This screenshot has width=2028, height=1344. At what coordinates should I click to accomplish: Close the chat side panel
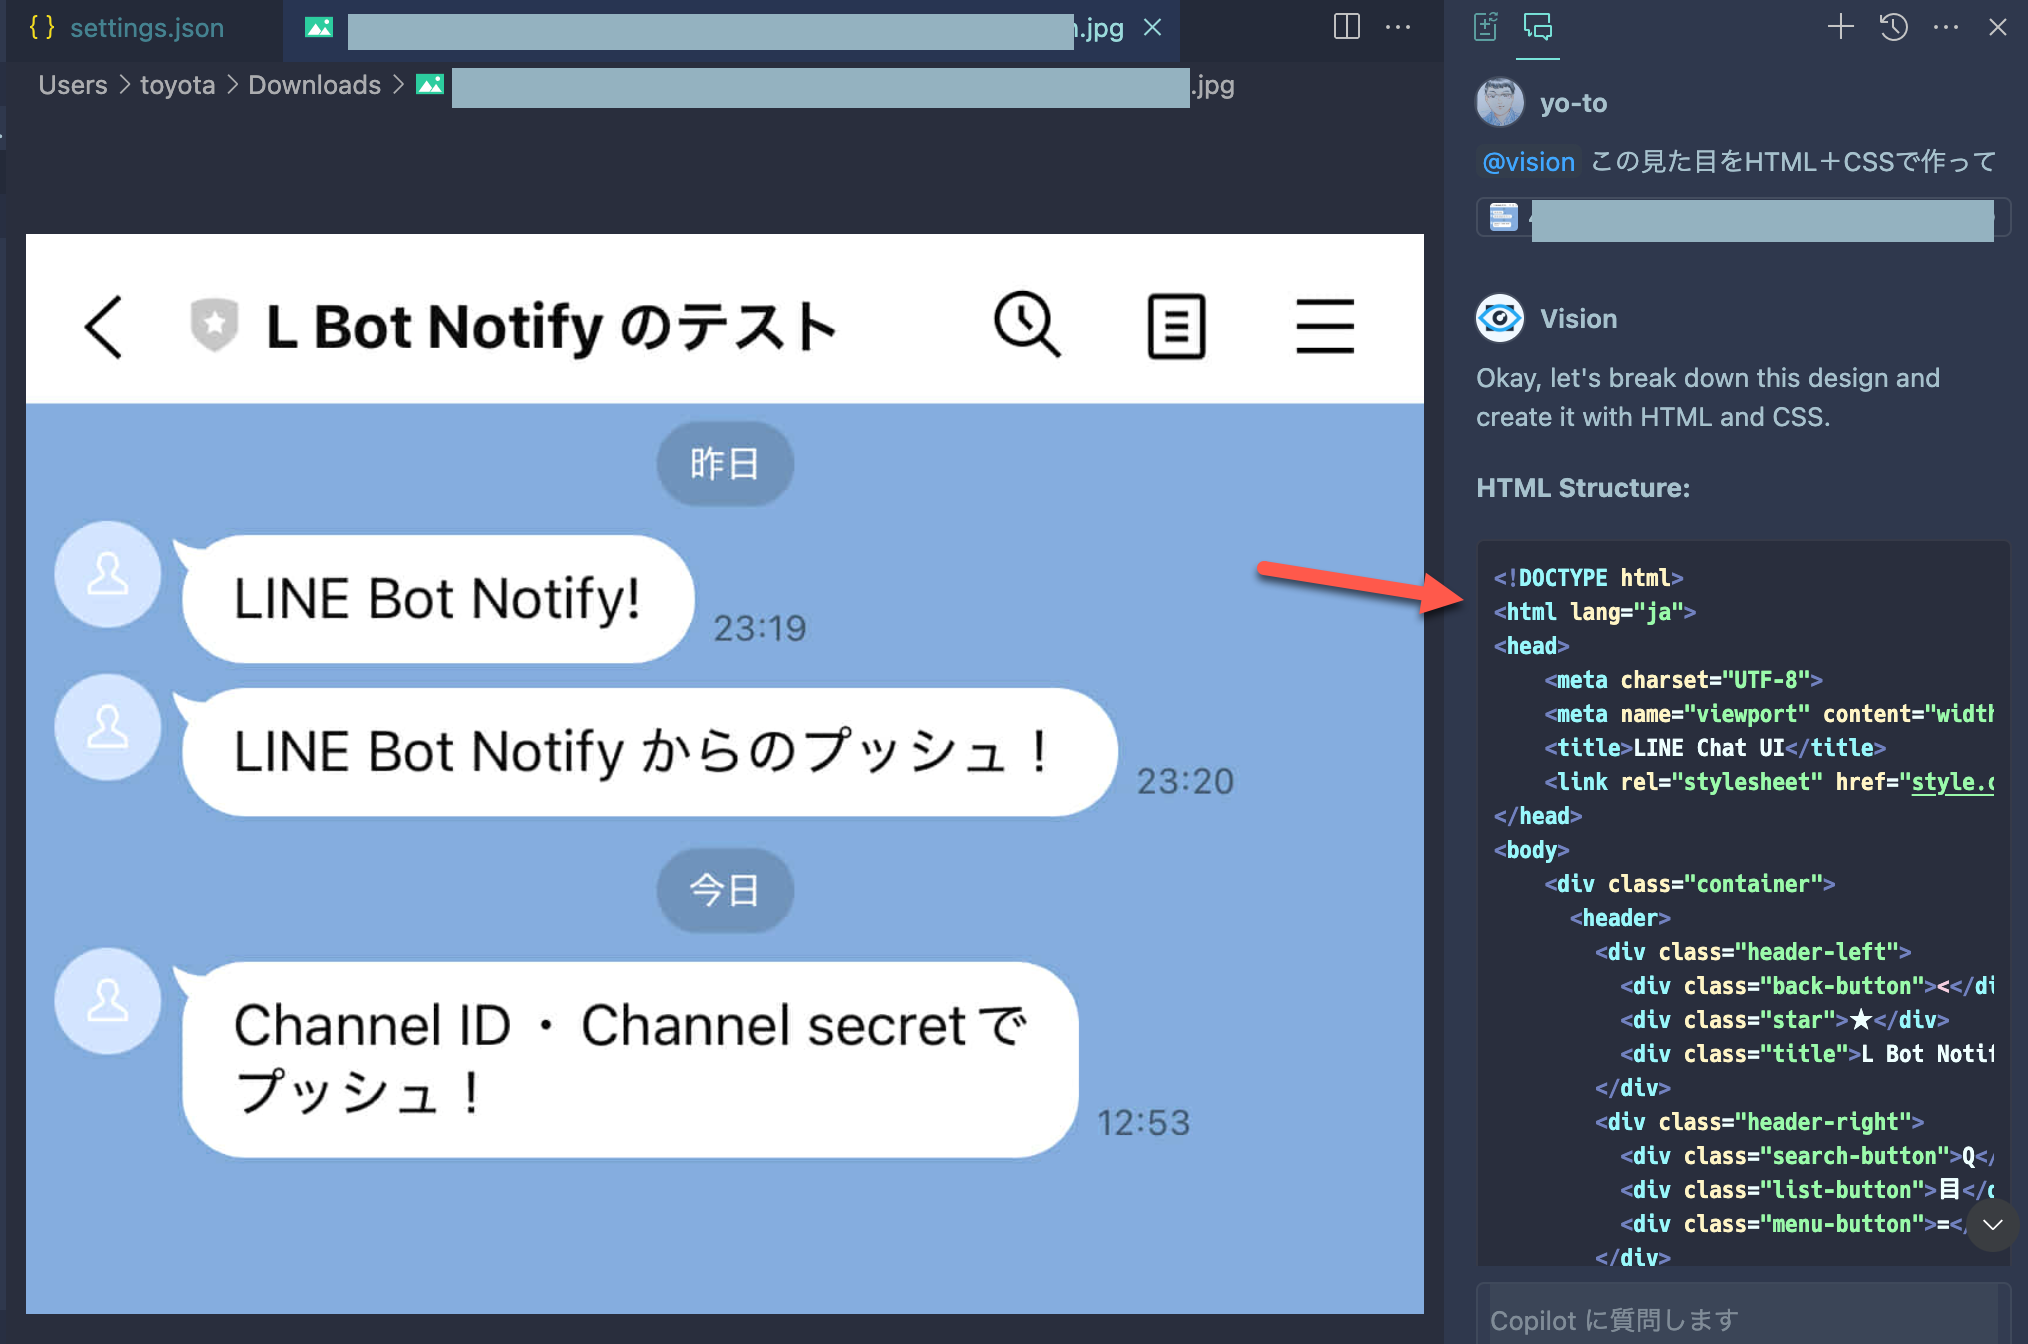[x=1998, y=27]
